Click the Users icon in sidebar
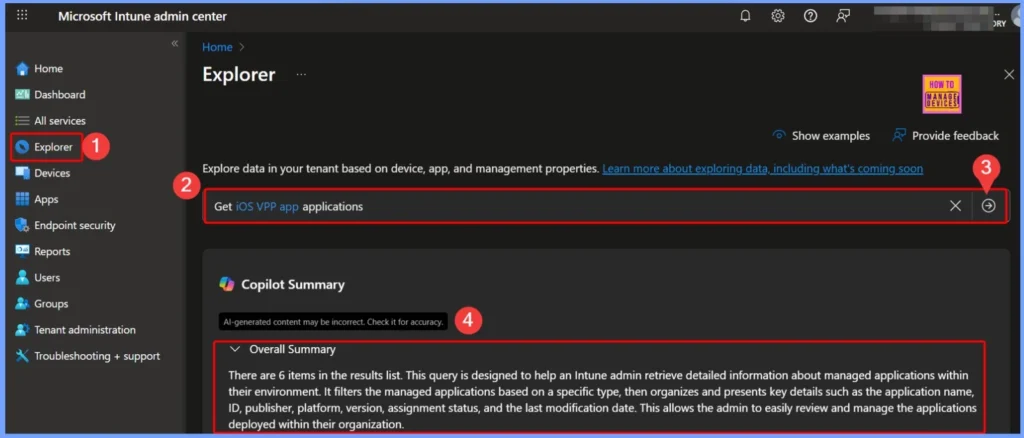Viewport: 1024px width, 438px height. tap(23, 277)
